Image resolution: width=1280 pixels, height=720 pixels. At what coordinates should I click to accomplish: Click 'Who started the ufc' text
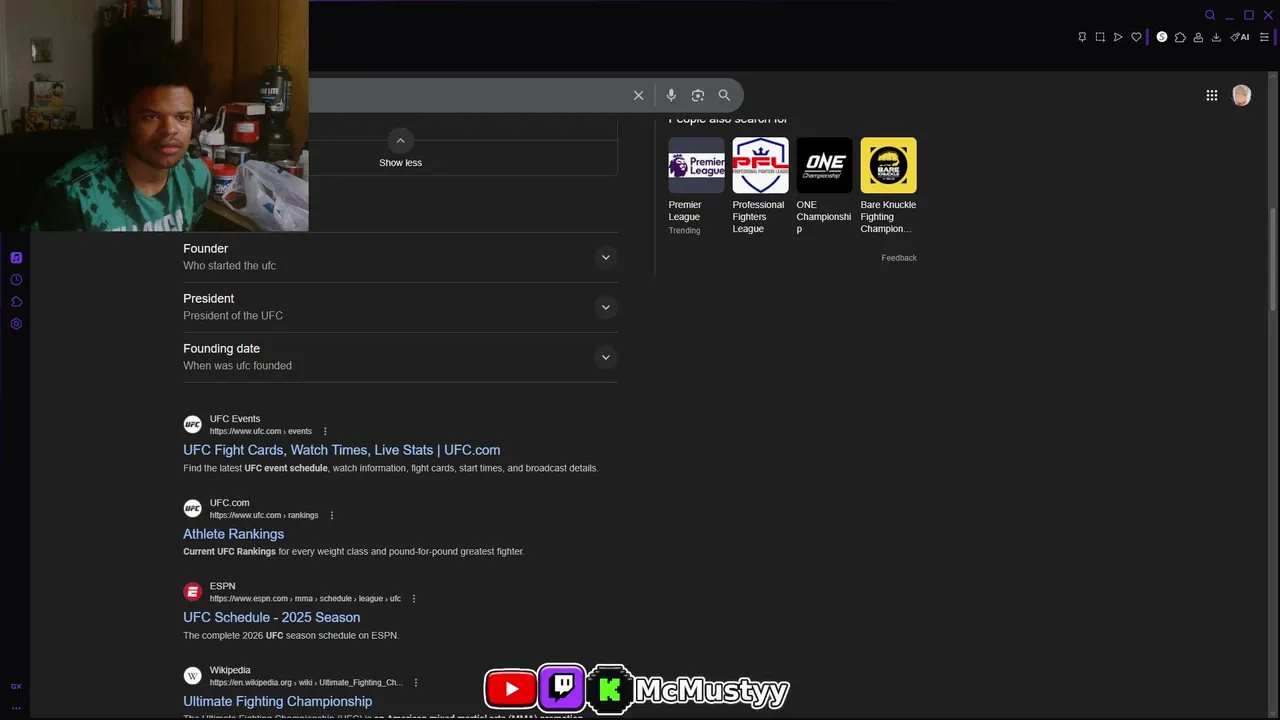229,266
